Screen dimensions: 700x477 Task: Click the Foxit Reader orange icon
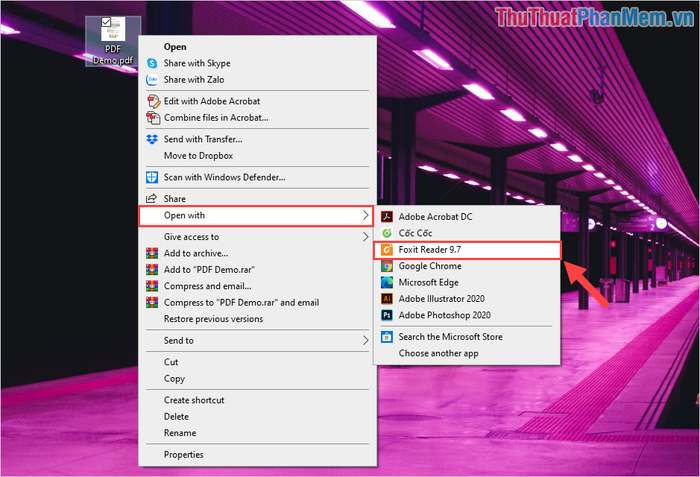(x=387, y=250)
